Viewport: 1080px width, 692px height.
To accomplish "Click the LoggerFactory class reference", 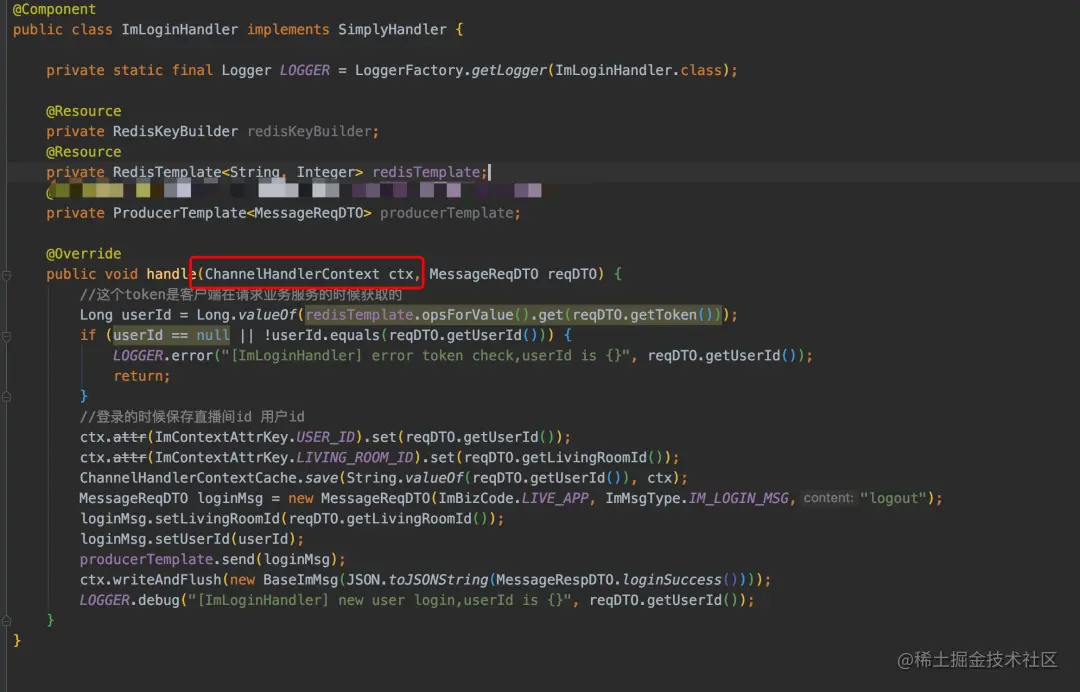I will (408, 70).
